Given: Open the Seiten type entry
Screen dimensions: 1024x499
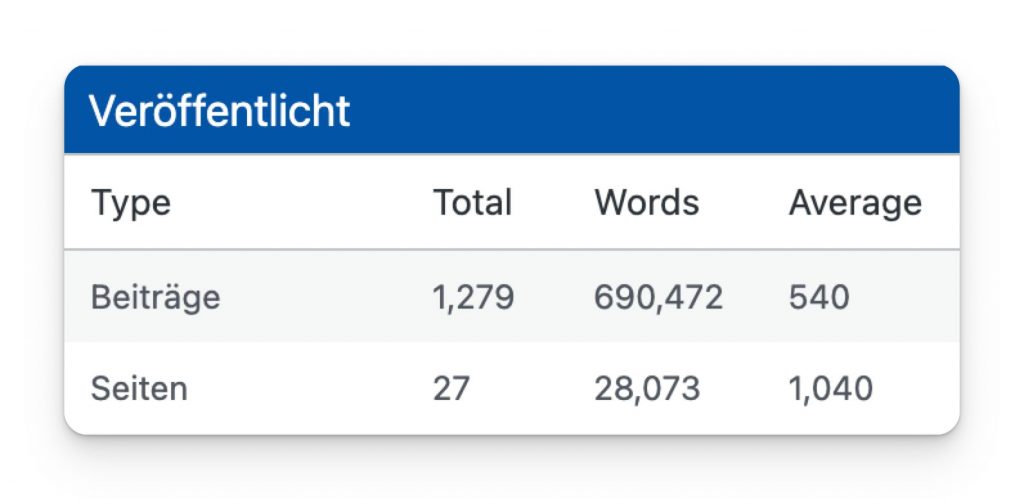Looking at the screenshot, I should click(139, 388).
